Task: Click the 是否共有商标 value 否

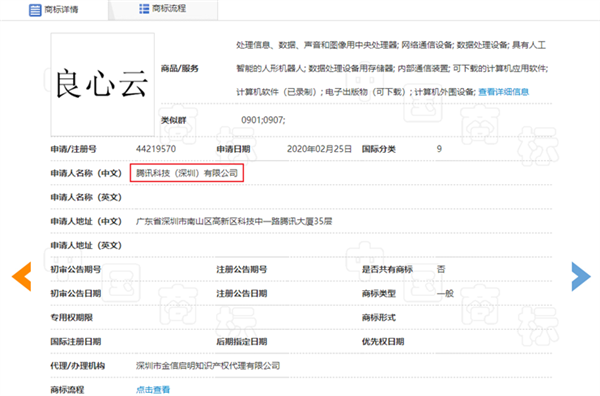Action: (441, 269)
